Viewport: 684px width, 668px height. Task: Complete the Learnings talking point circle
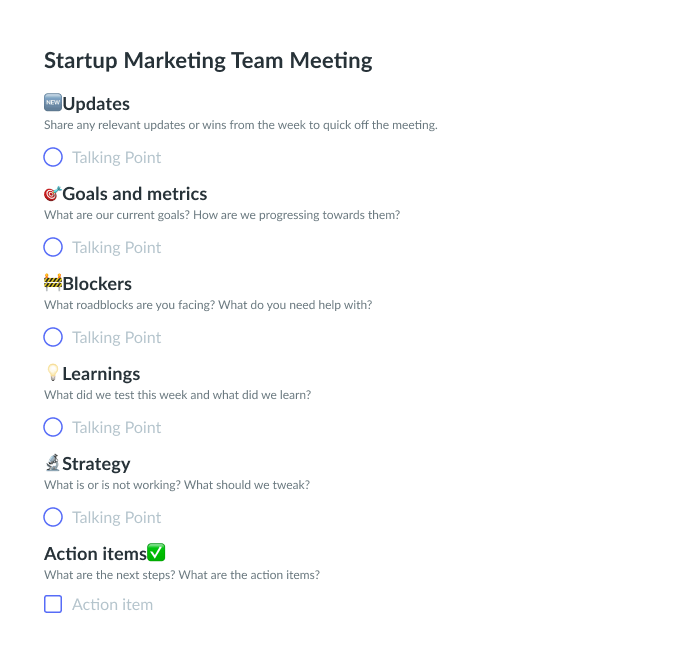click(53, 427)
